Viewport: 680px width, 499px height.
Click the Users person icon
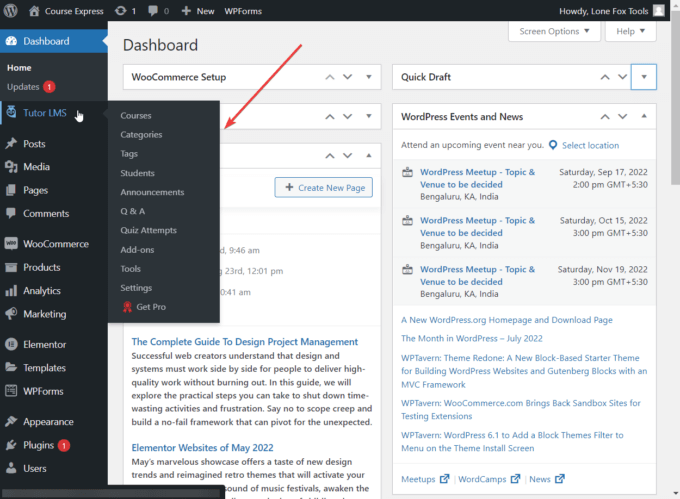(11, 468)
